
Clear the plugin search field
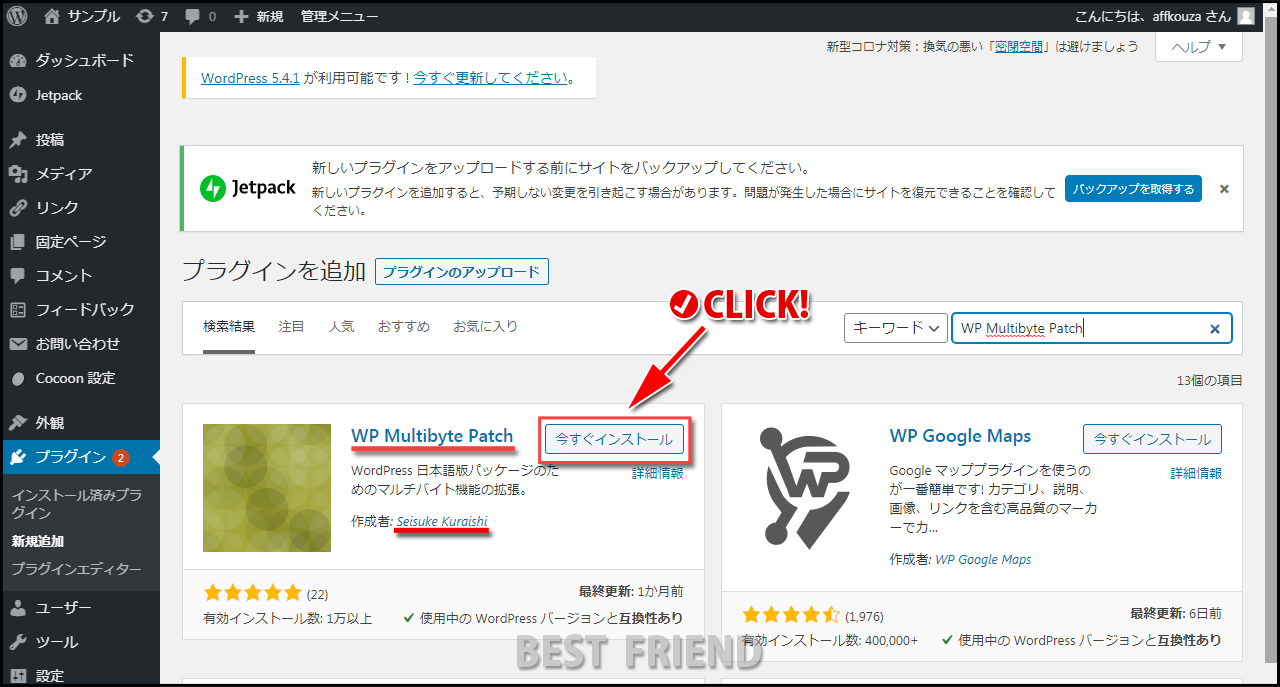coord(1215,328)
